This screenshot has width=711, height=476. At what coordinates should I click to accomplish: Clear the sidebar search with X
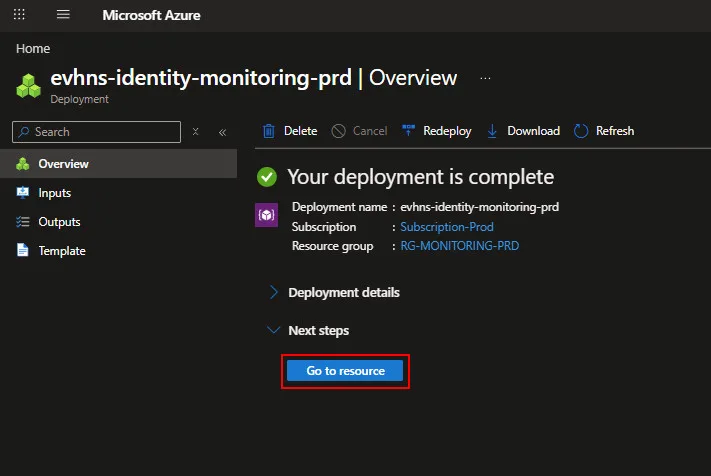pos(195,132)
